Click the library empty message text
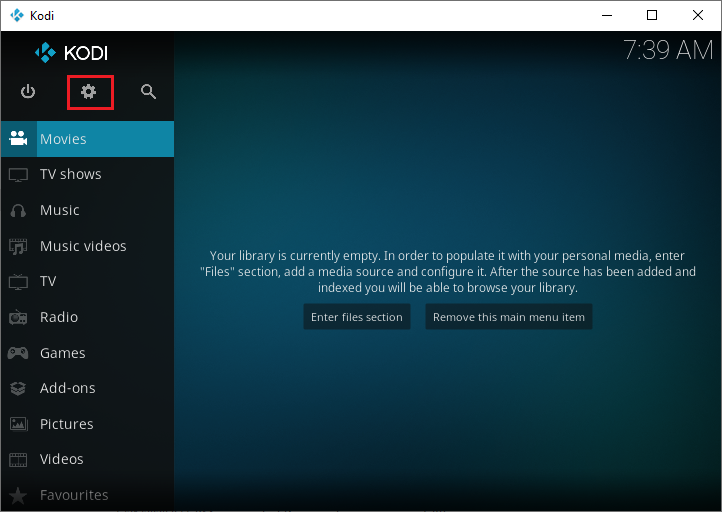Image resolution: width=722 pixels, height=512 pixels. pos(448,272)
